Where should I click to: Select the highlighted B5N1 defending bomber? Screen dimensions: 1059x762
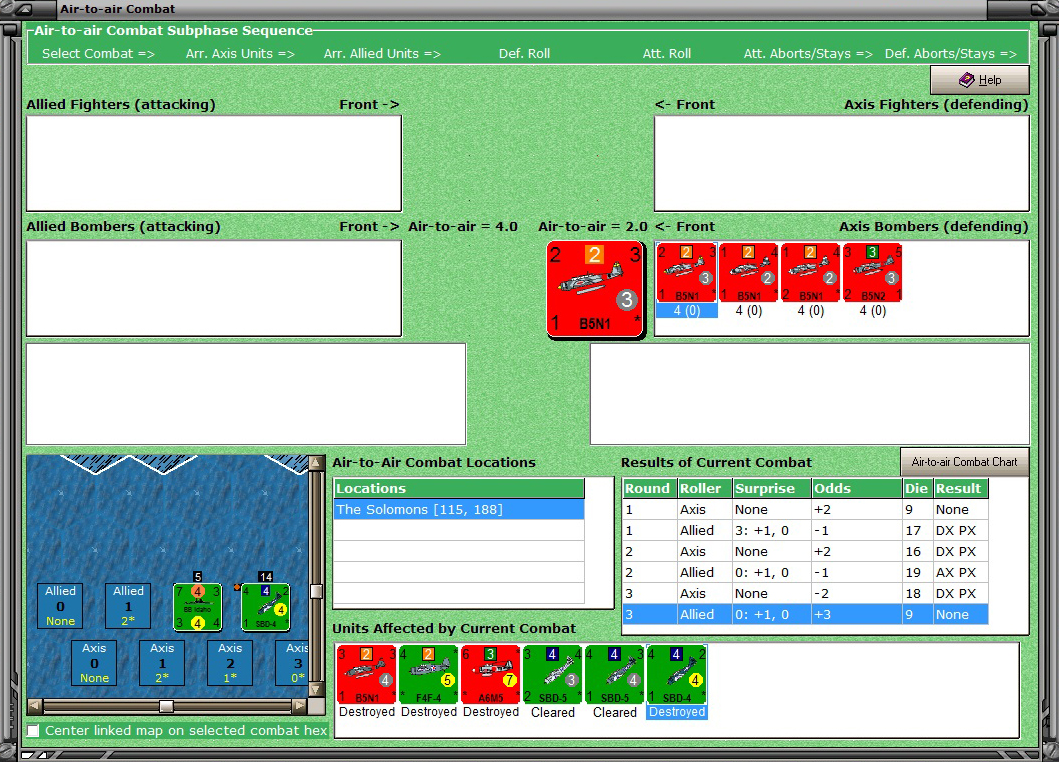click(x=686, y=273)
